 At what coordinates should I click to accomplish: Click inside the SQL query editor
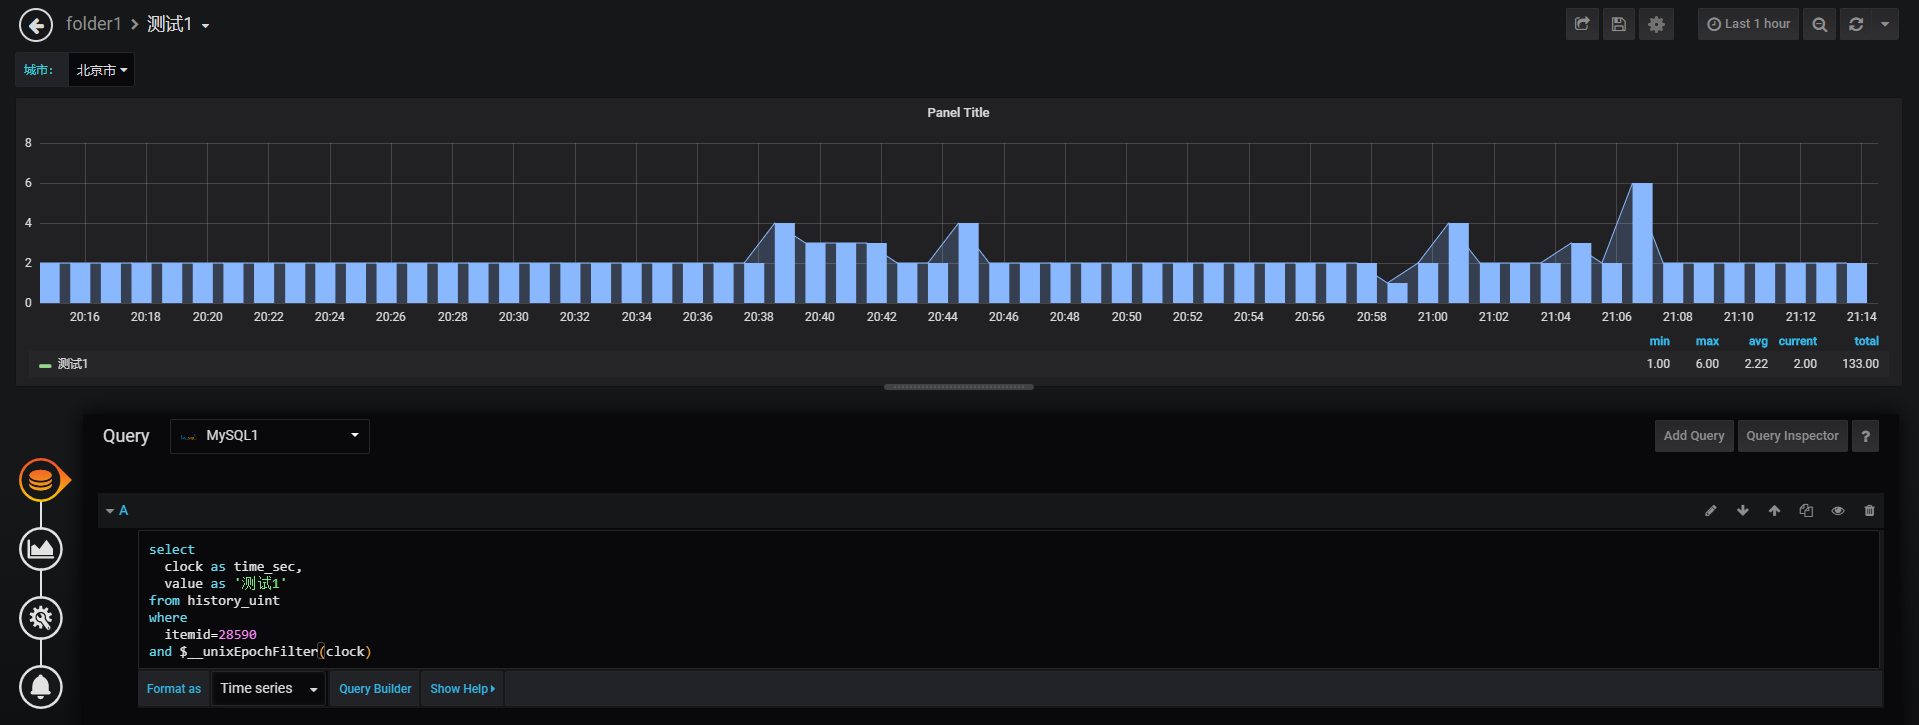tap(1008, 600)
